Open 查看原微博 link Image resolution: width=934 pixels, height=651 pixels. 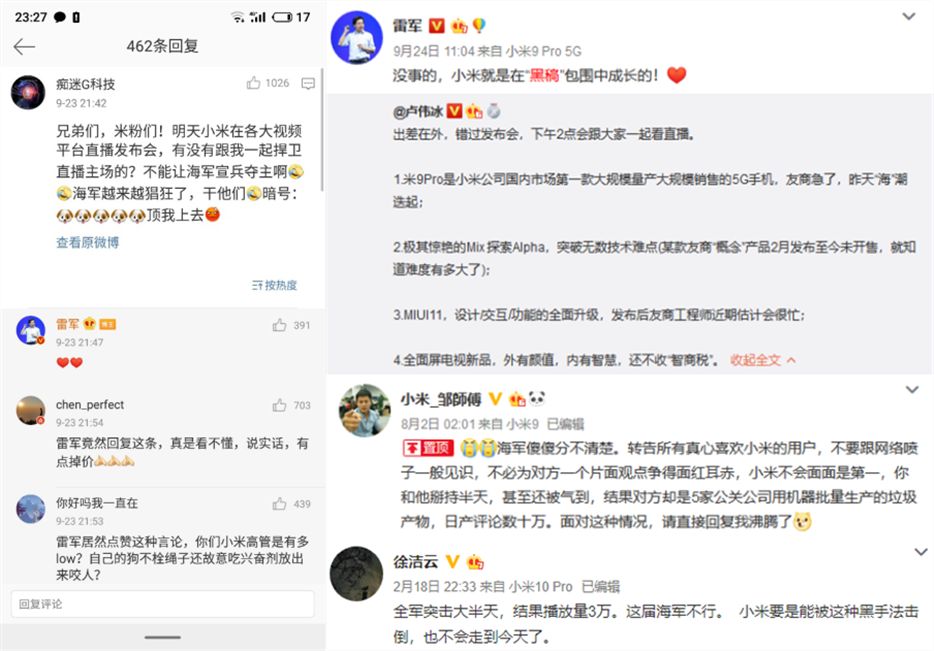[88, 242]
